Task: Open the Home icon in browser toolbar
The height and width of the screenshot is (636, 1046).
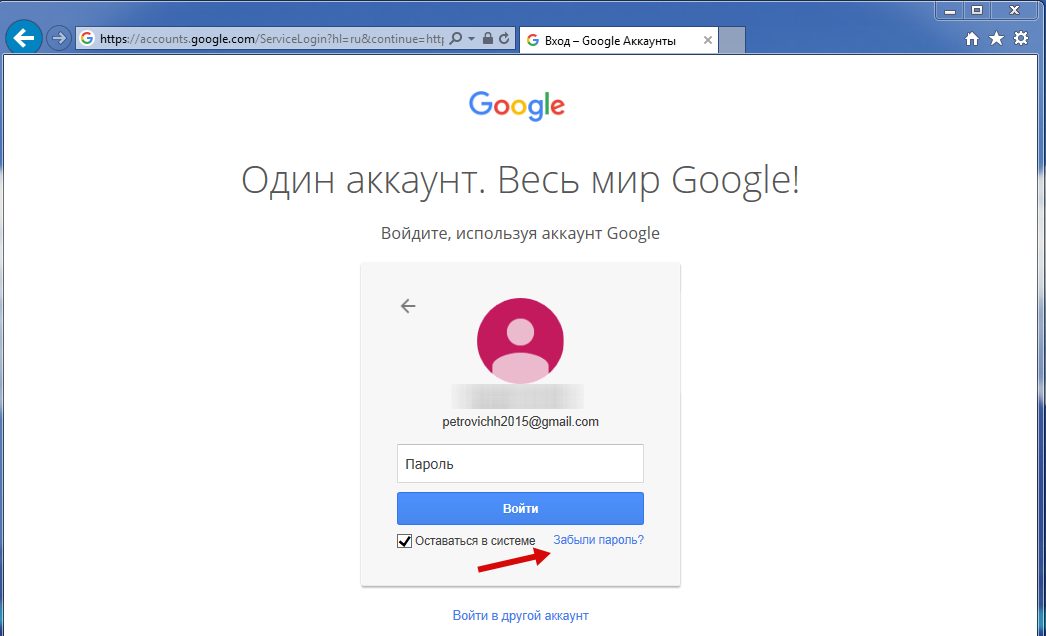Action: pos(972,39)
